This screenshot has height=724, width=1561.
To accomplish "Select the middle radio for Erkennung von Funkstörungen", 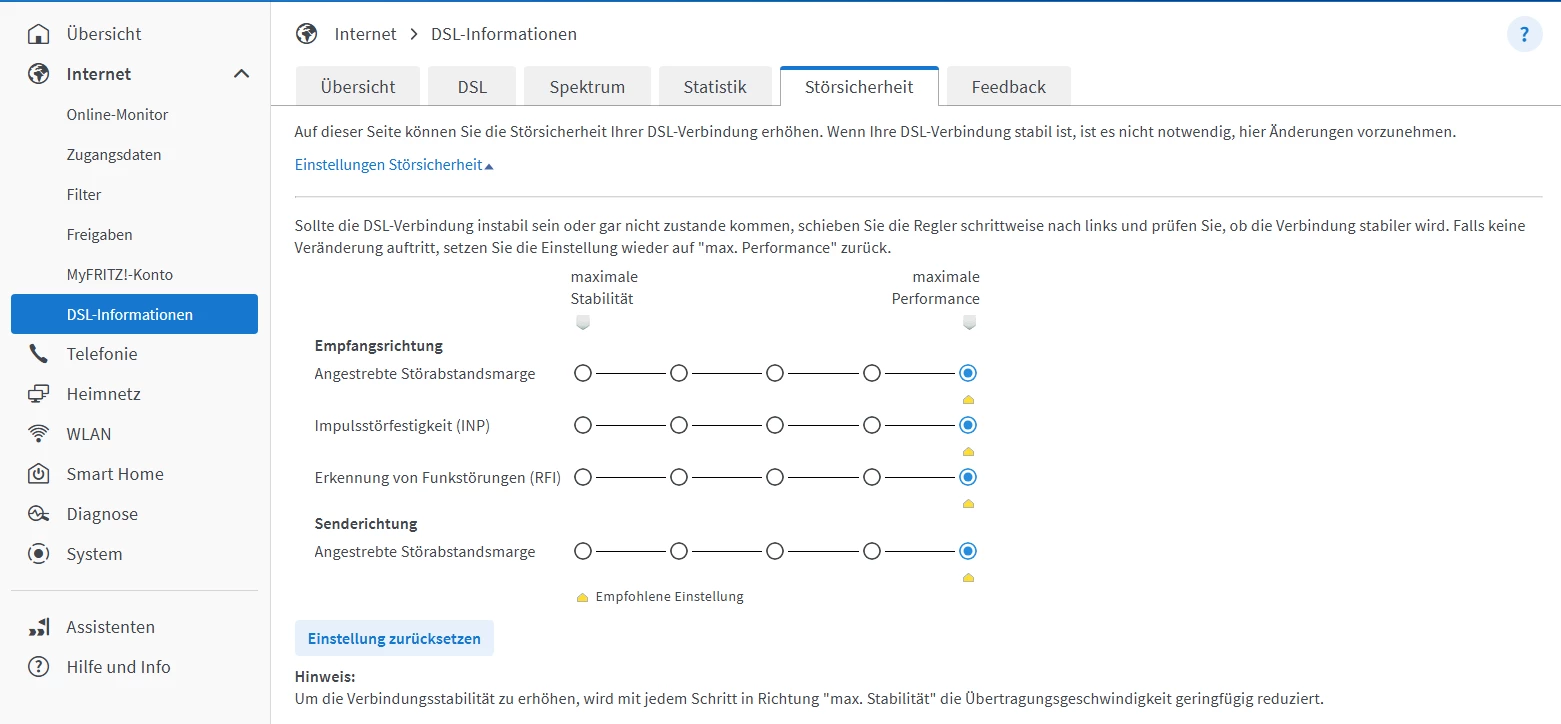I will point(775,477).
